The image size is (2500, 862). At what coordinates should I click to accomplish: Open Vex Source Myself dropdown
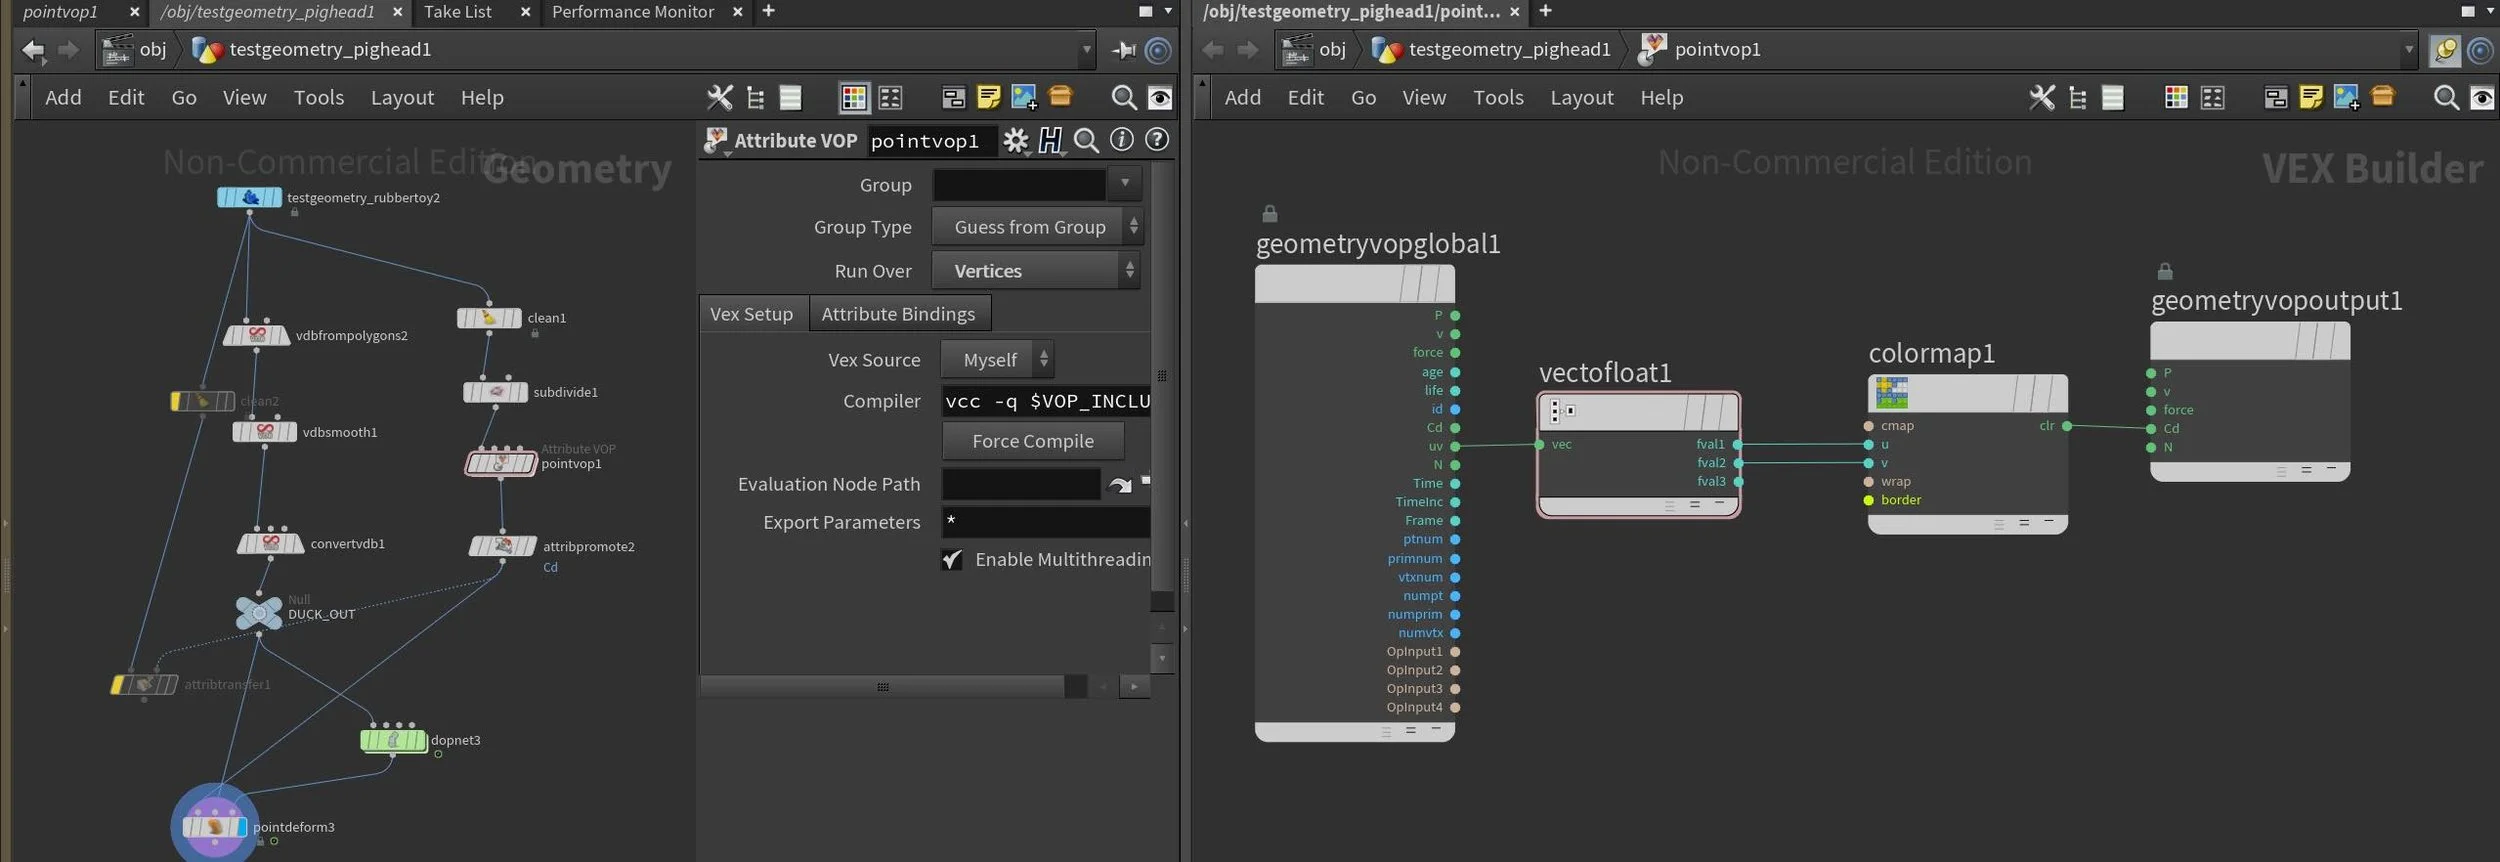998,360
